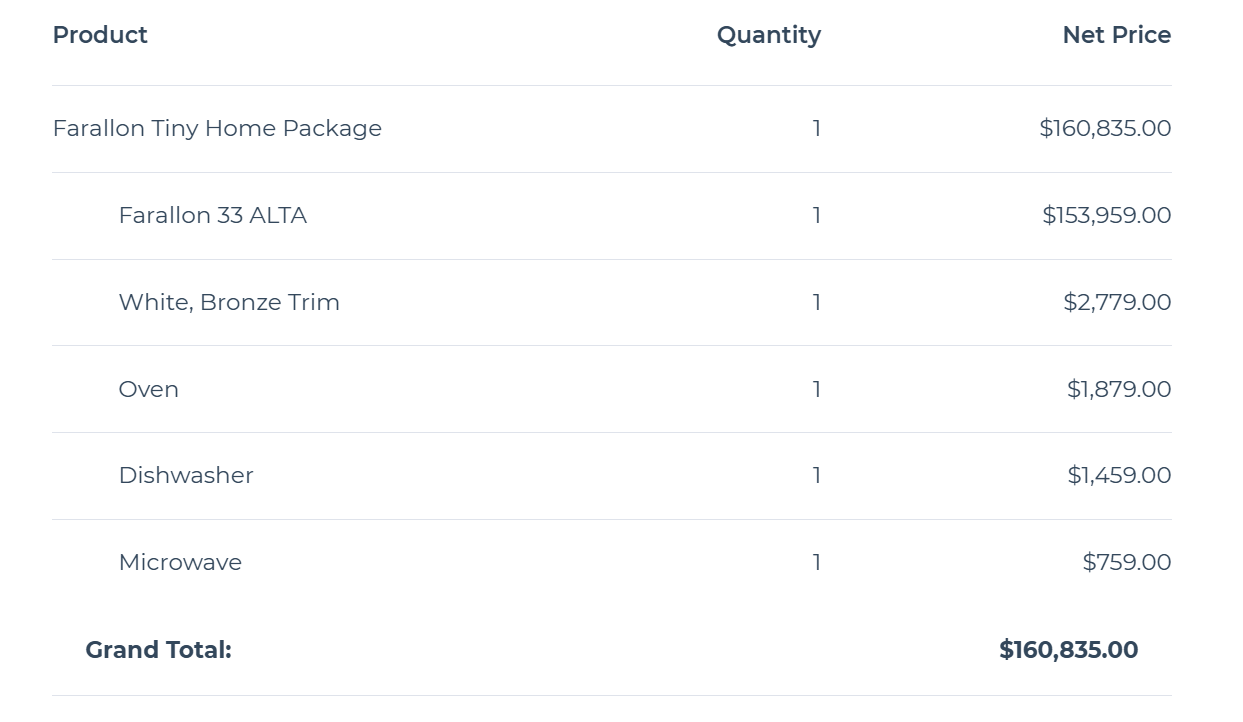This screenshot has height=722, width=1243.
Task: Click the Microwave price $759.00
Action: point(1127,562)
